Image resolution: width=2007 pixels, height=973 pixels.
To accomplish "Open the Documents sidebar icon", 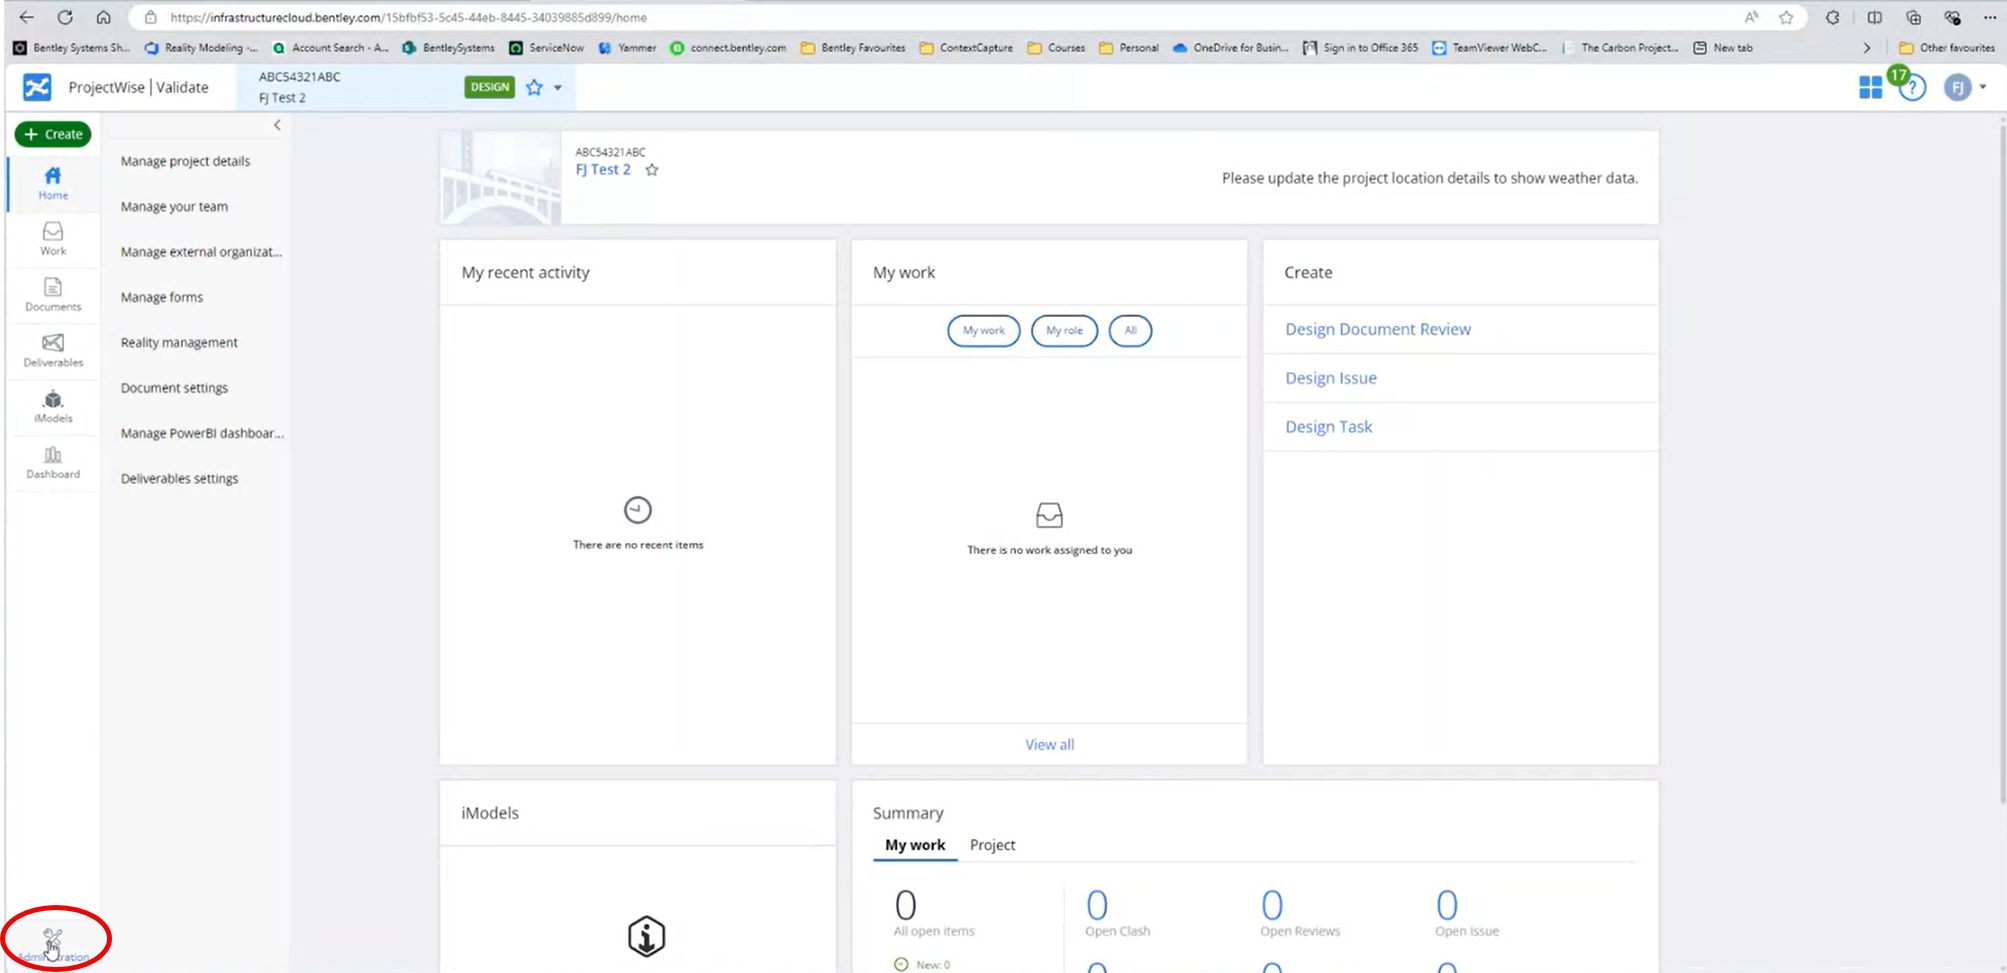I will point(53,295).
